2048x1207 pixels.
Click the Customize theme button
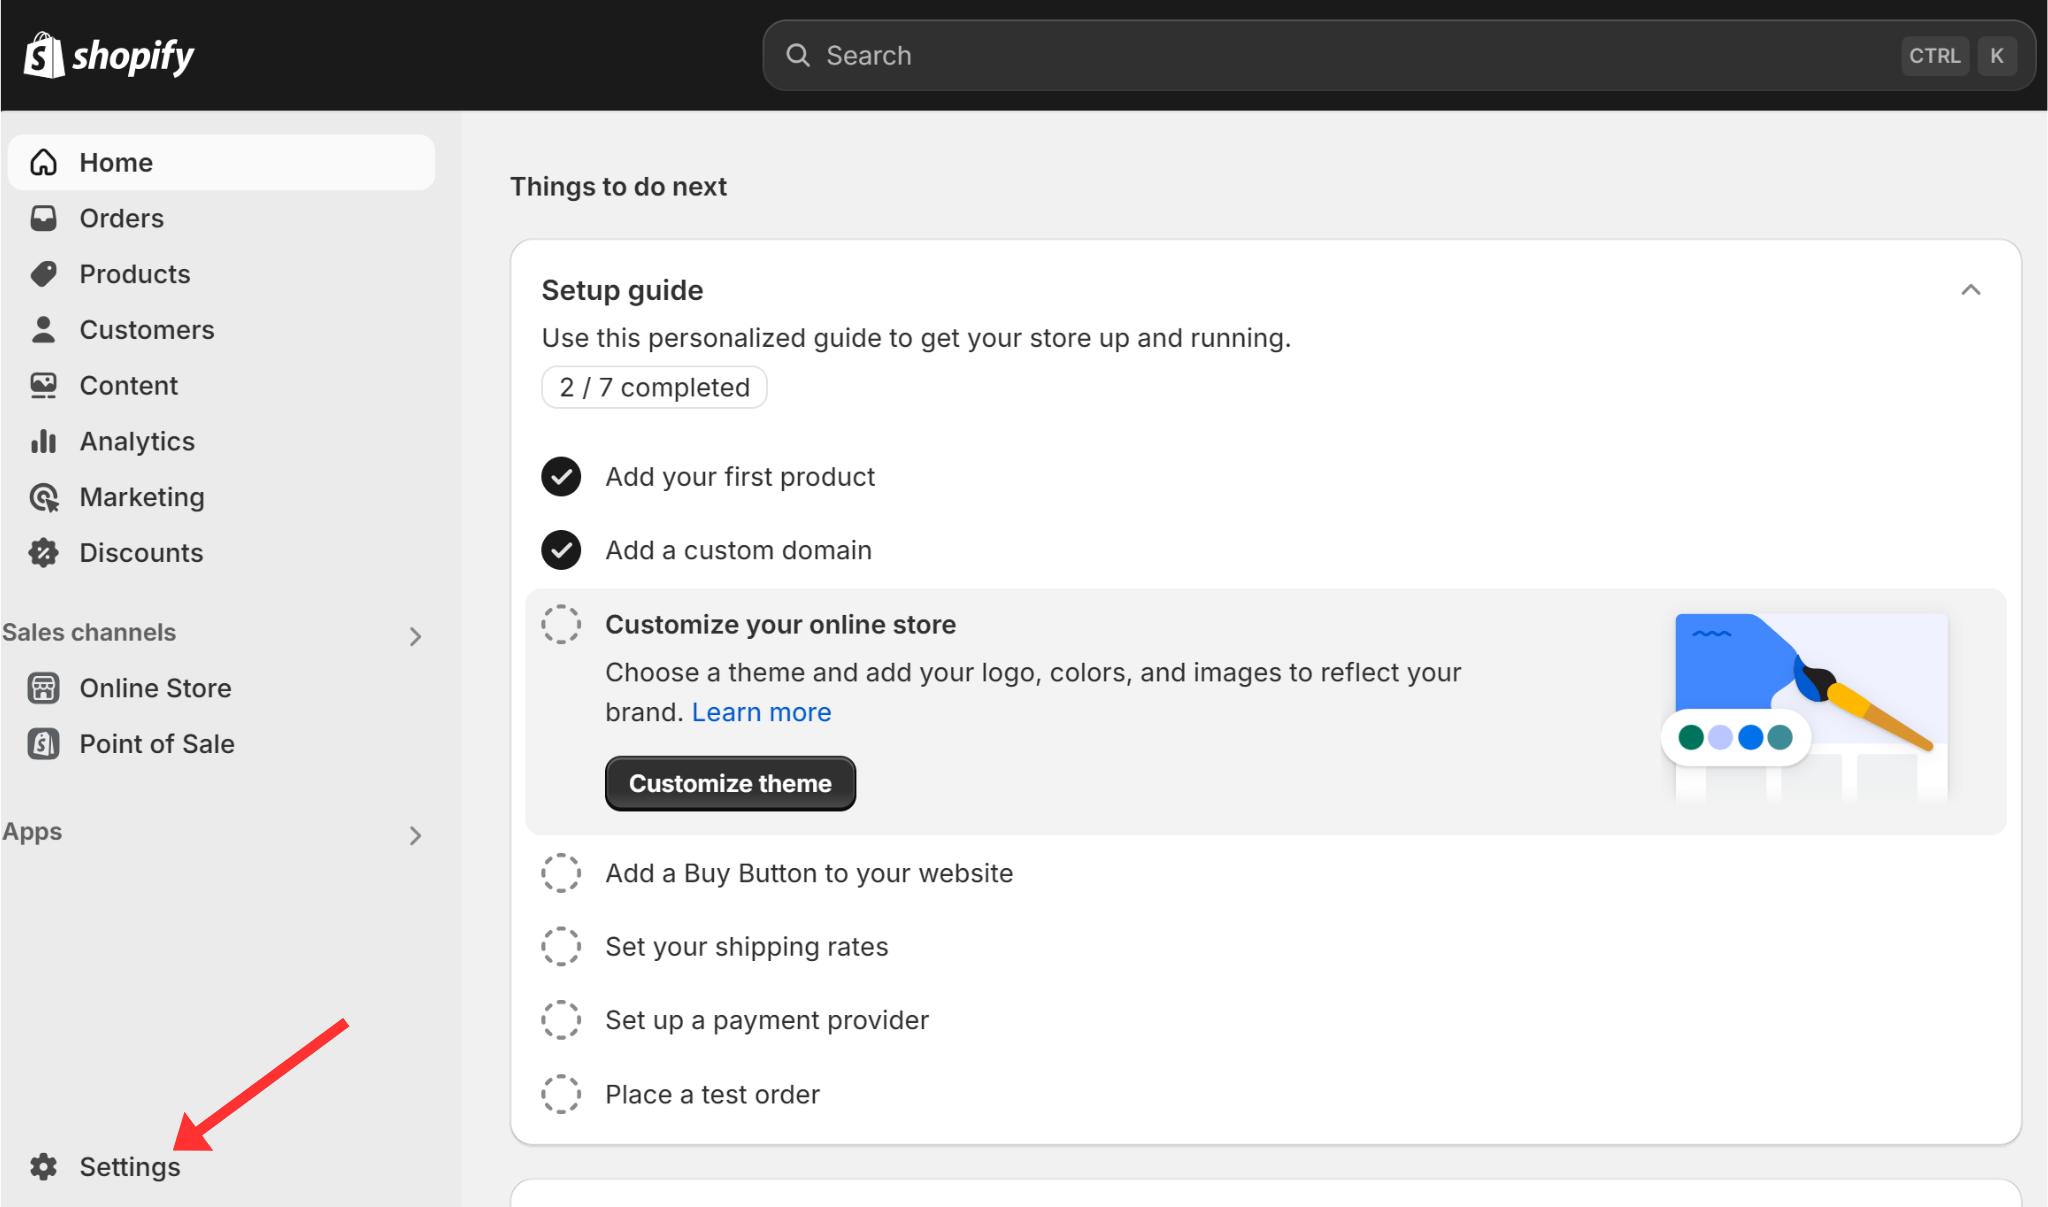pos(730,783)
